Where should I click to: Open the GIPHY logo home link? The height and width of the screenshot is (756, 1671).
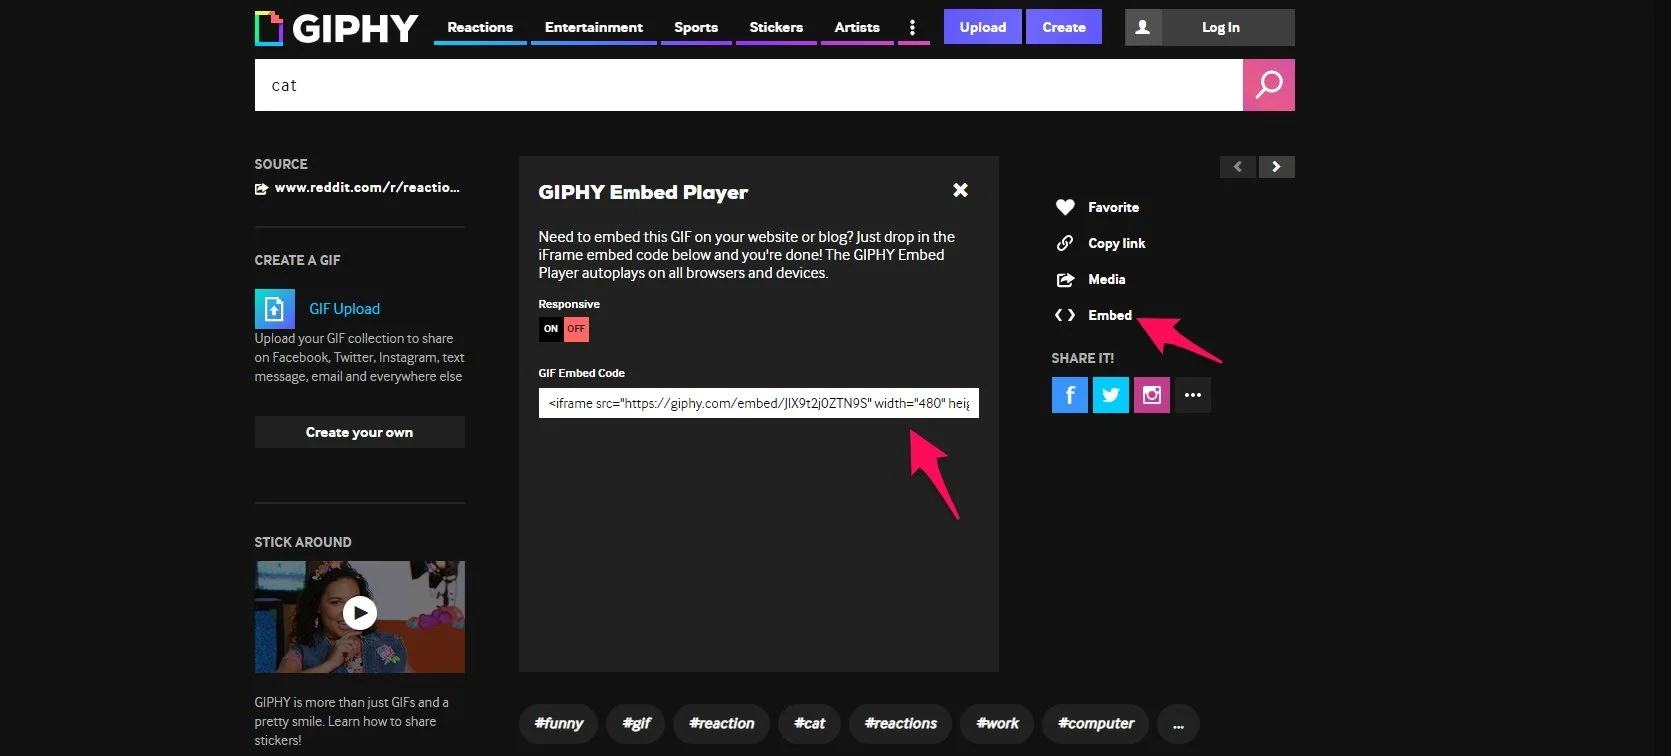point(336,28)
